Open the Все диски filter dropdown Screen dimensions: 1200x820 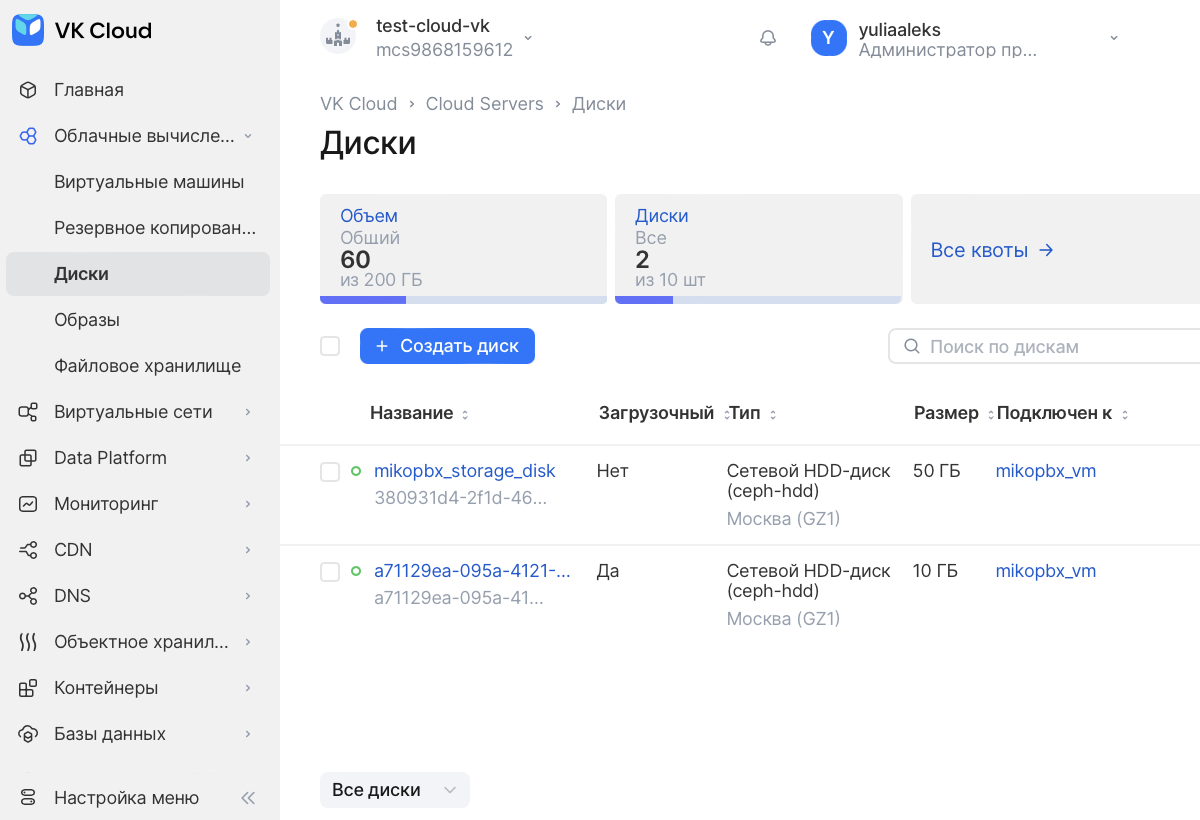[394, 790]
